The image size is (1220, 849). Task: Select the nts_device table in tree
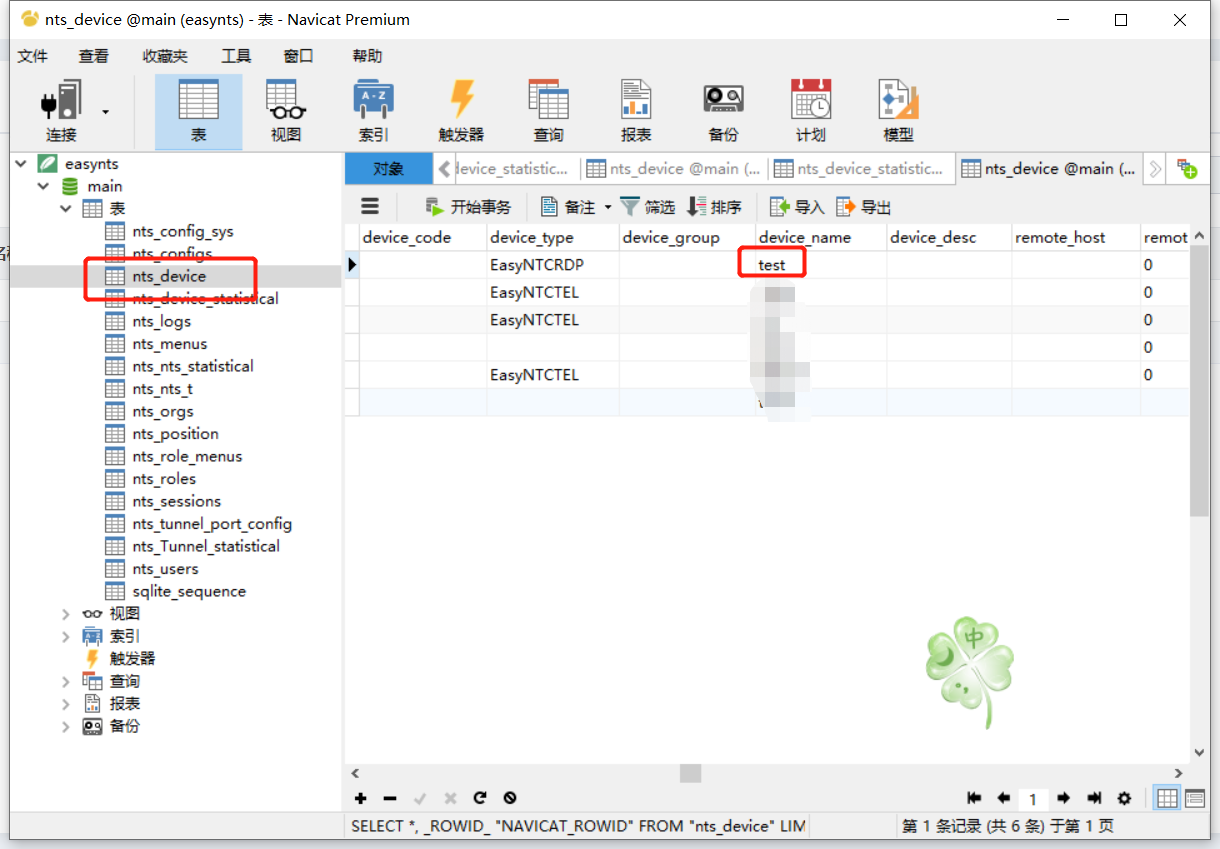pos(169,276)
